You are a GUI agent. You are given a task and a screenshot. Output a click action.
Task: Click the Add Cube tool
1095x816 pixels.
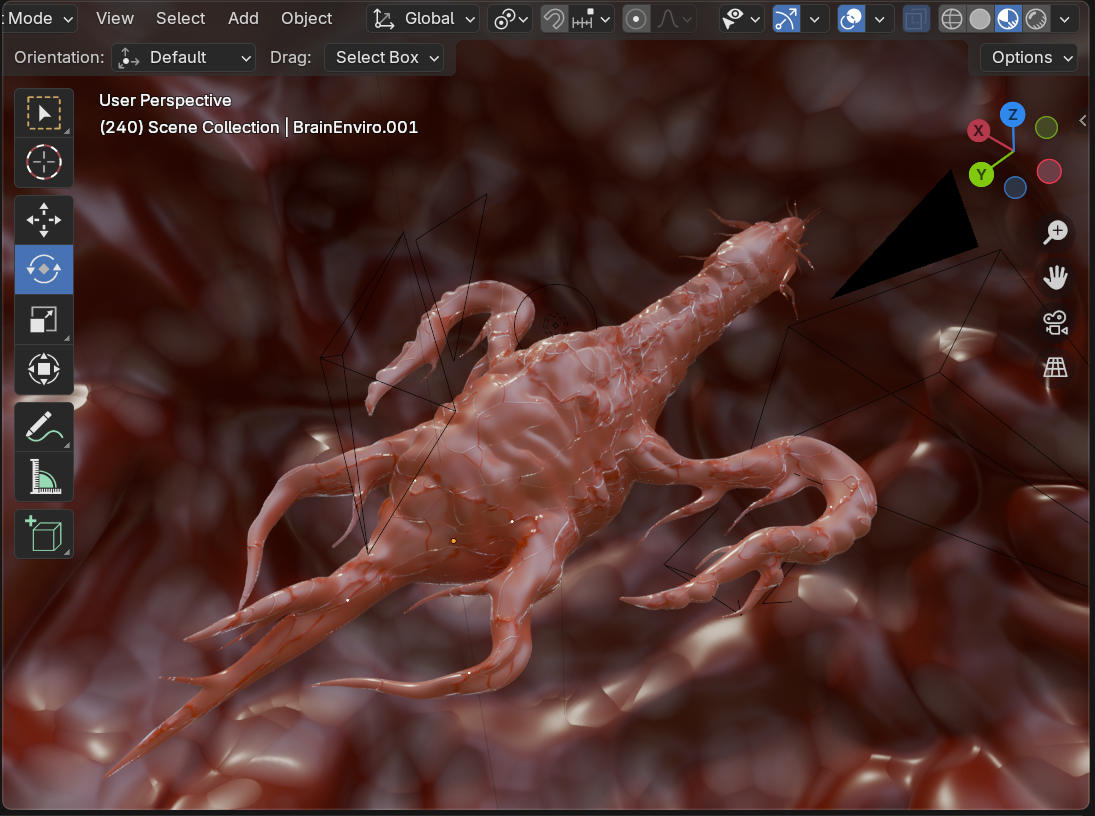(44, 534)
